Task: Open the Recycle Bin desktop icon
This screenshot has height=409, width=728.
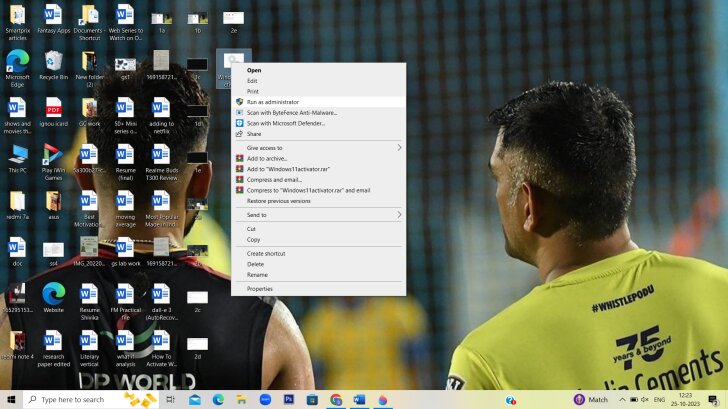Action: point(53,65)
